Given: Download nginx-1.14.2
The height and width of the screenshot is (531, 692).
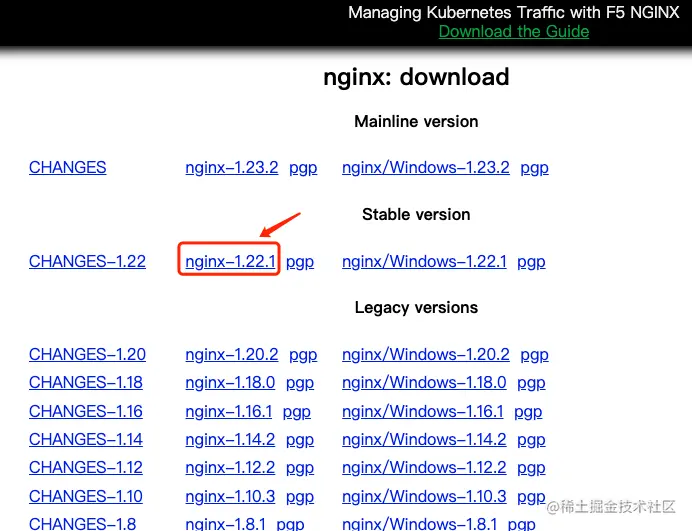Looking at the screenshot, I should coord(230,440).
